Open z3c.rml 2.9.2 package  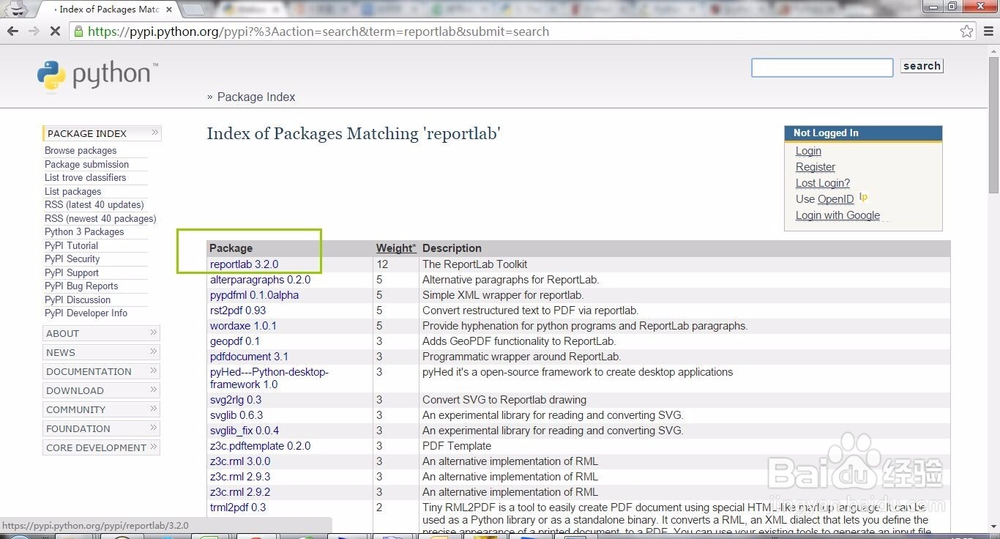[240, 492]
